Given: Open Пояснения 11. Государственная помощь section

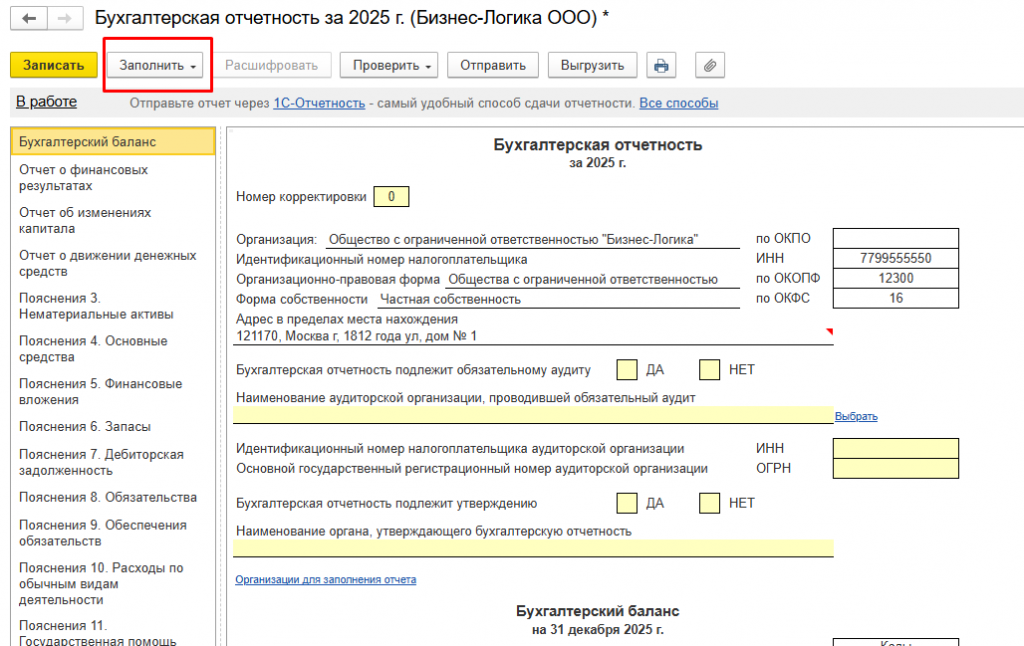Looking at the screenshot, I should coord(113,632).
